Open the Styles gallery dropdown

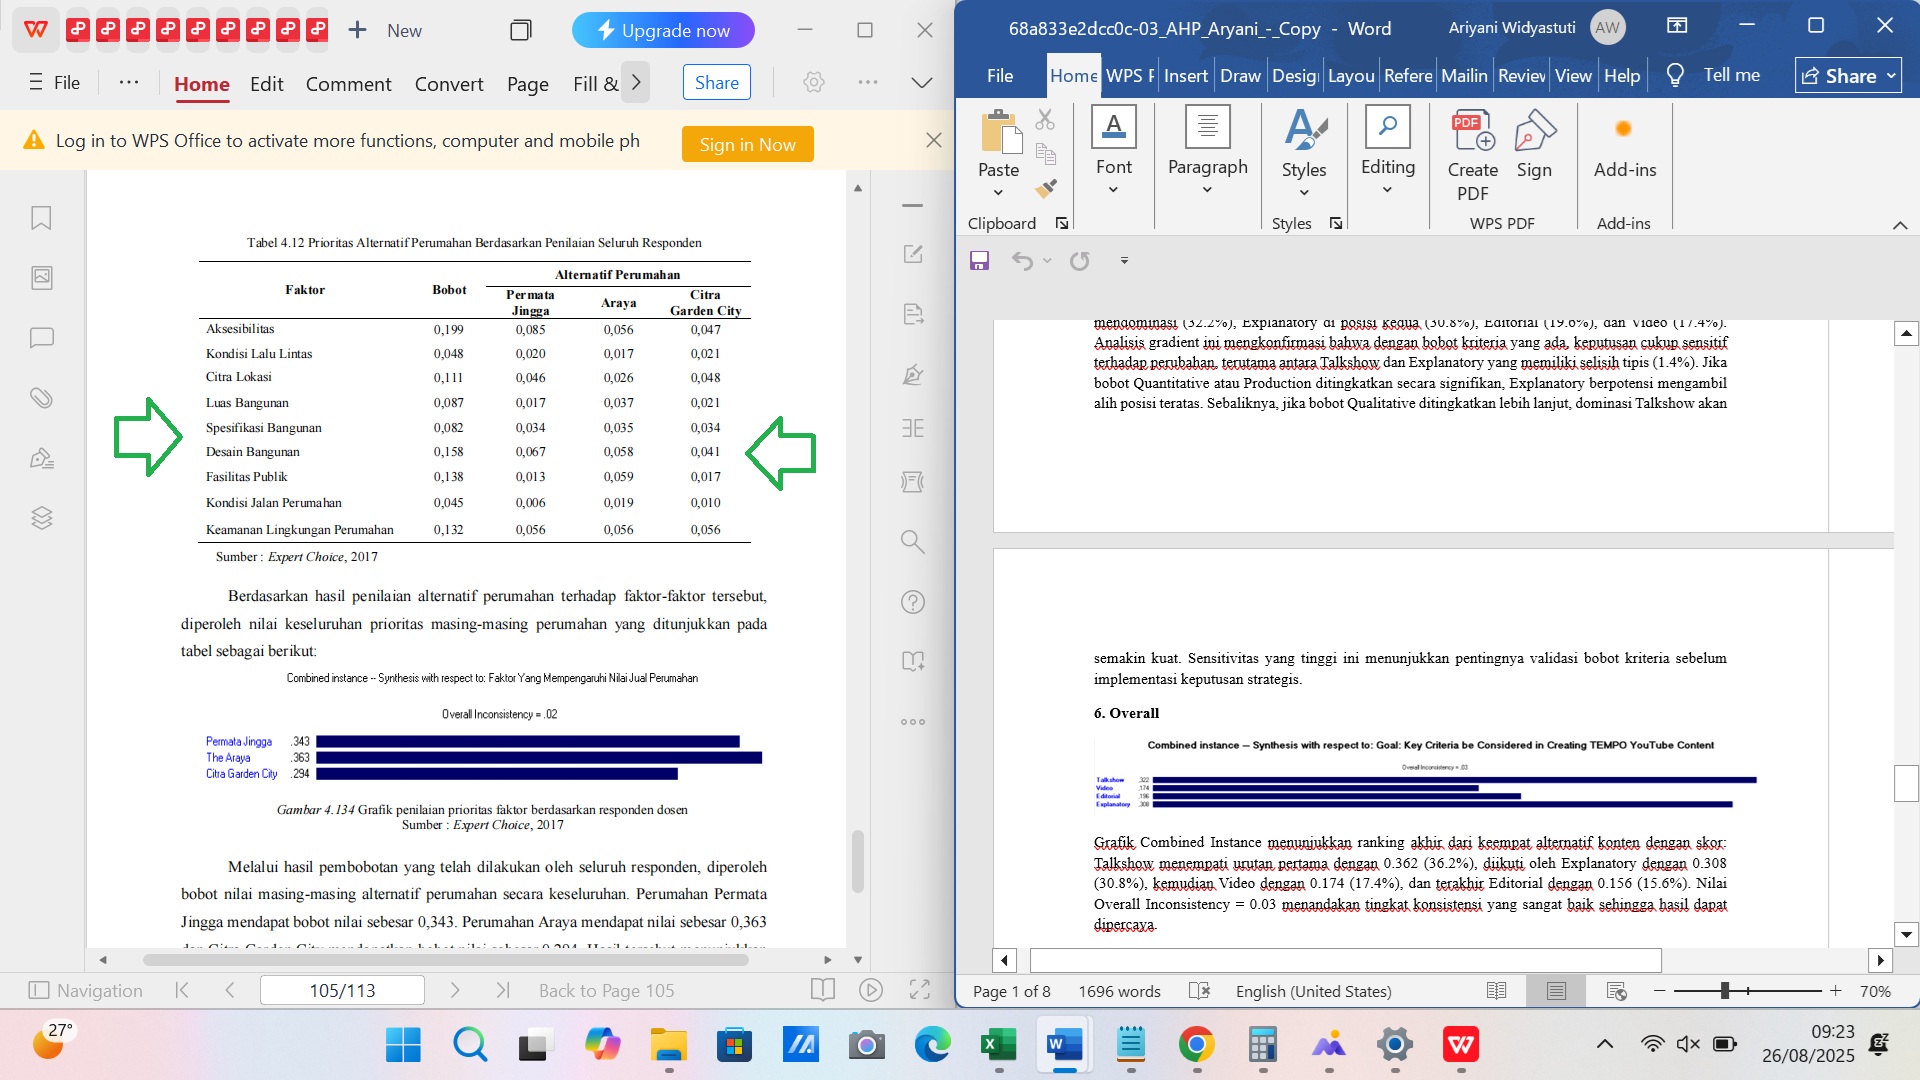click(x=1303, y=192)
